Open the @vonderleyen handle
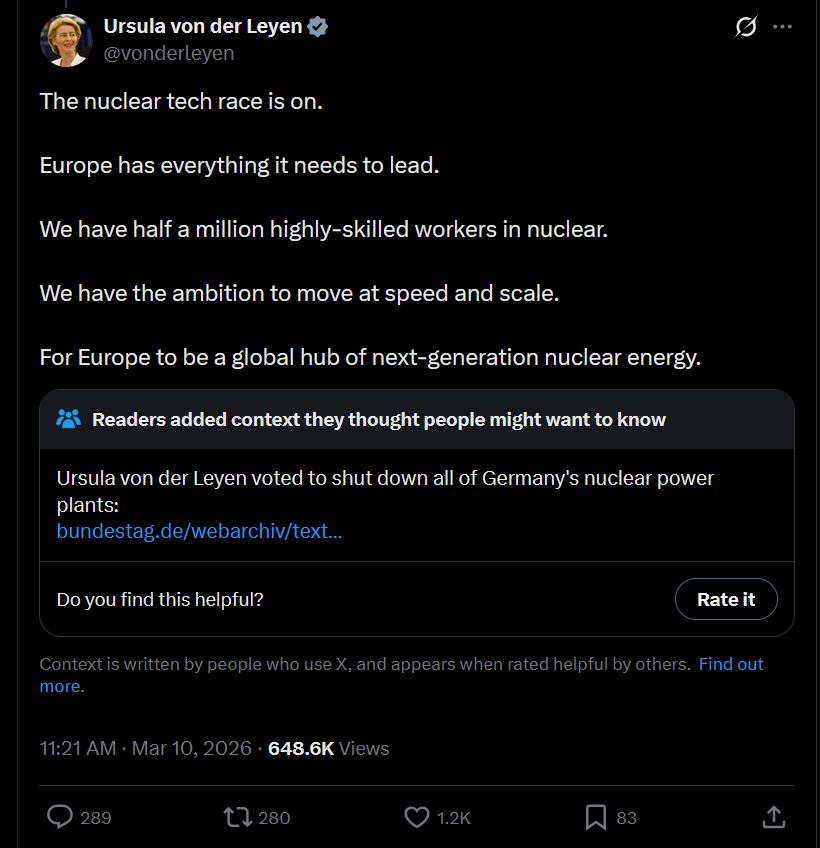The image size is (820, 848). pyautogui.click(x=169, y=53)
